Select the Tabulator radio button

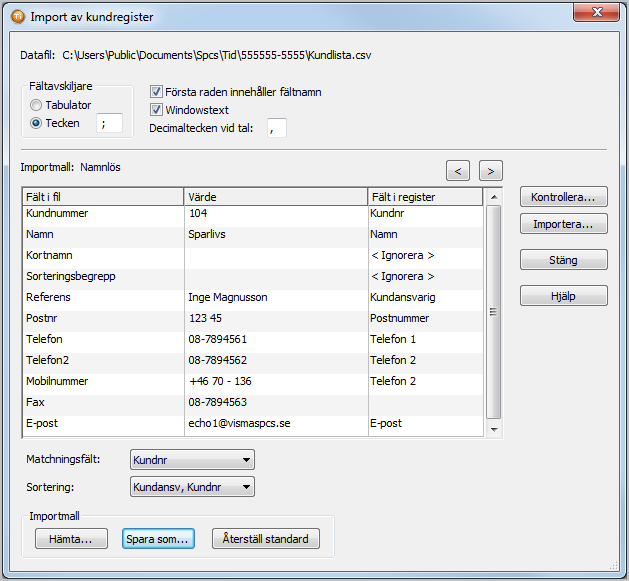(x=37, y=105)
